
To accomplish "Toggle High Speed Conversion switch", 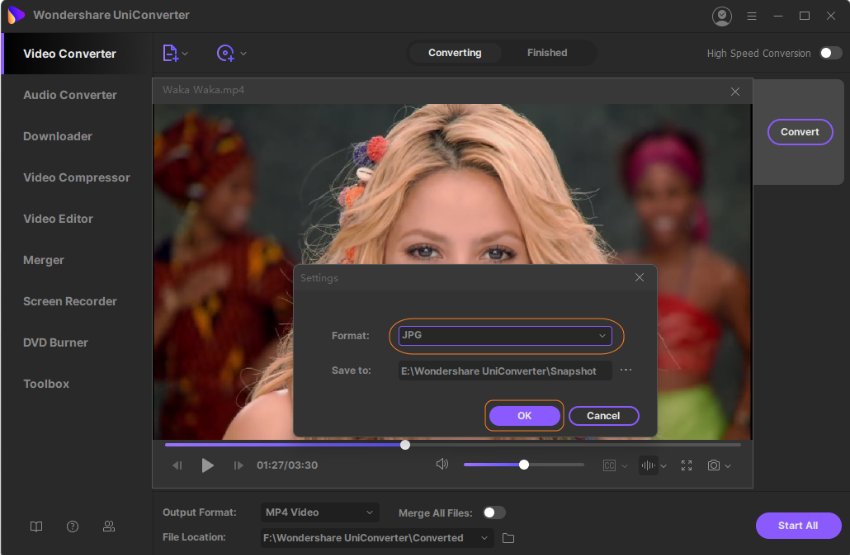I will 830,53.
